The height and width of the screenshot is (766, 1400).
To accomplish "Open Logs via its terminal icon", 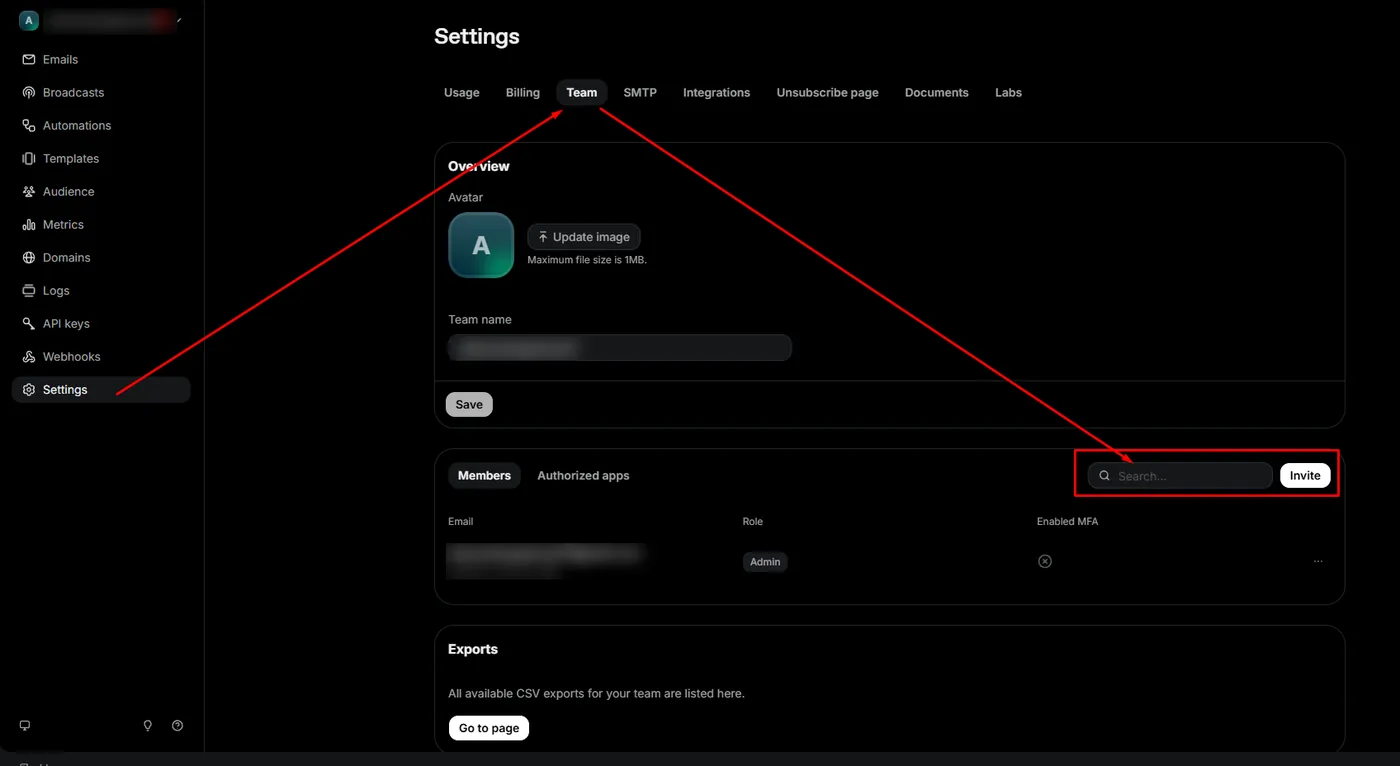I will coord(29,291).
